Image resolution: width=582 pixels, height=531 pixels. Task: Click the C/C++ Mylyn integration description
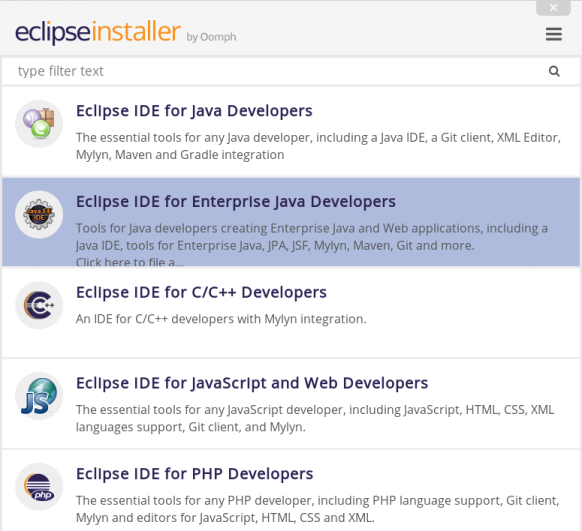point(221,319)
